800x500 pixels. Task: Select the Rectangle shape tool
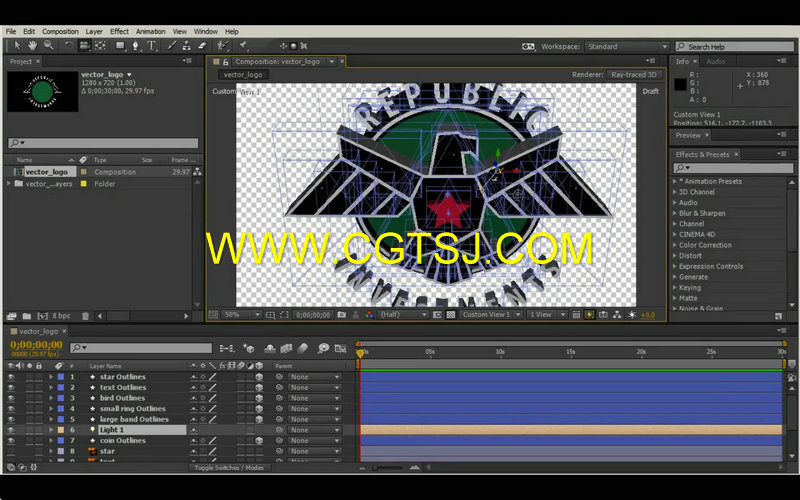point(120,46)
